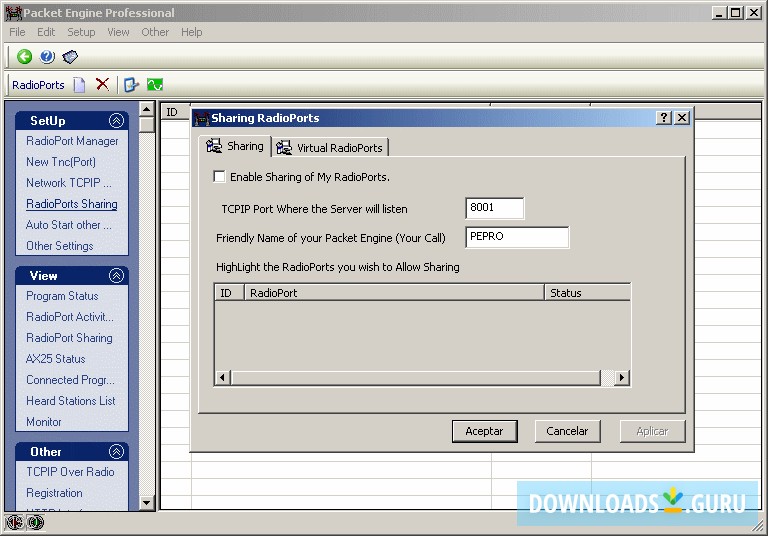Click the second status bar icon
Viewport: 768px width, 536px height.
[x=36, y=523]
